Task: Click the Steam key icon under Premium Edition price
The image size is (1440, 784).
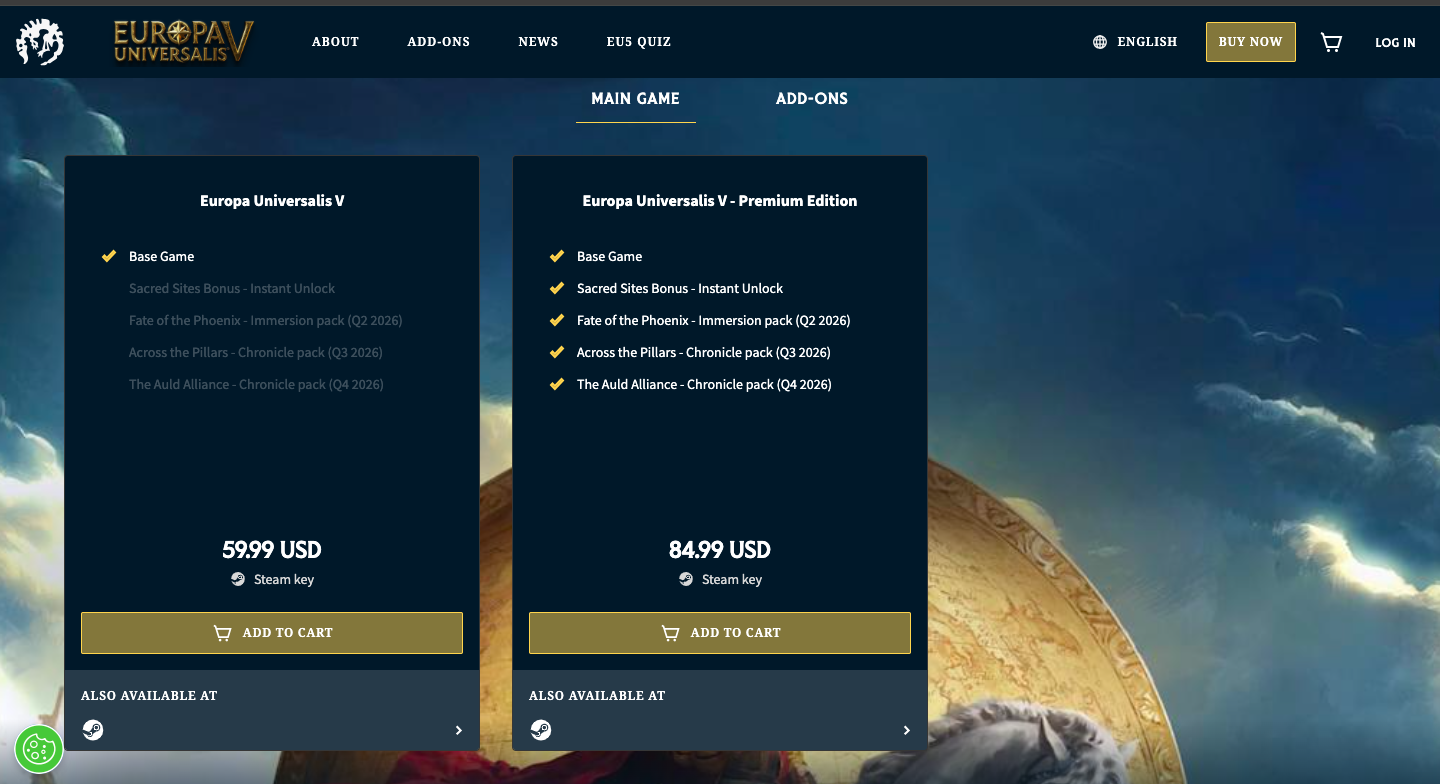Action: click(685, 579)
